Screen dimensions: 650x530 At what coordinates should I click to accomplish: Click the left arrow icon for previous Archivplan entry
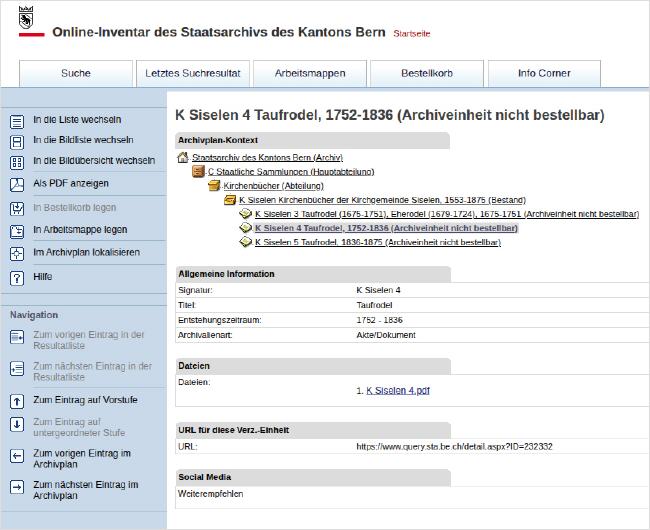tap(17, 457)
